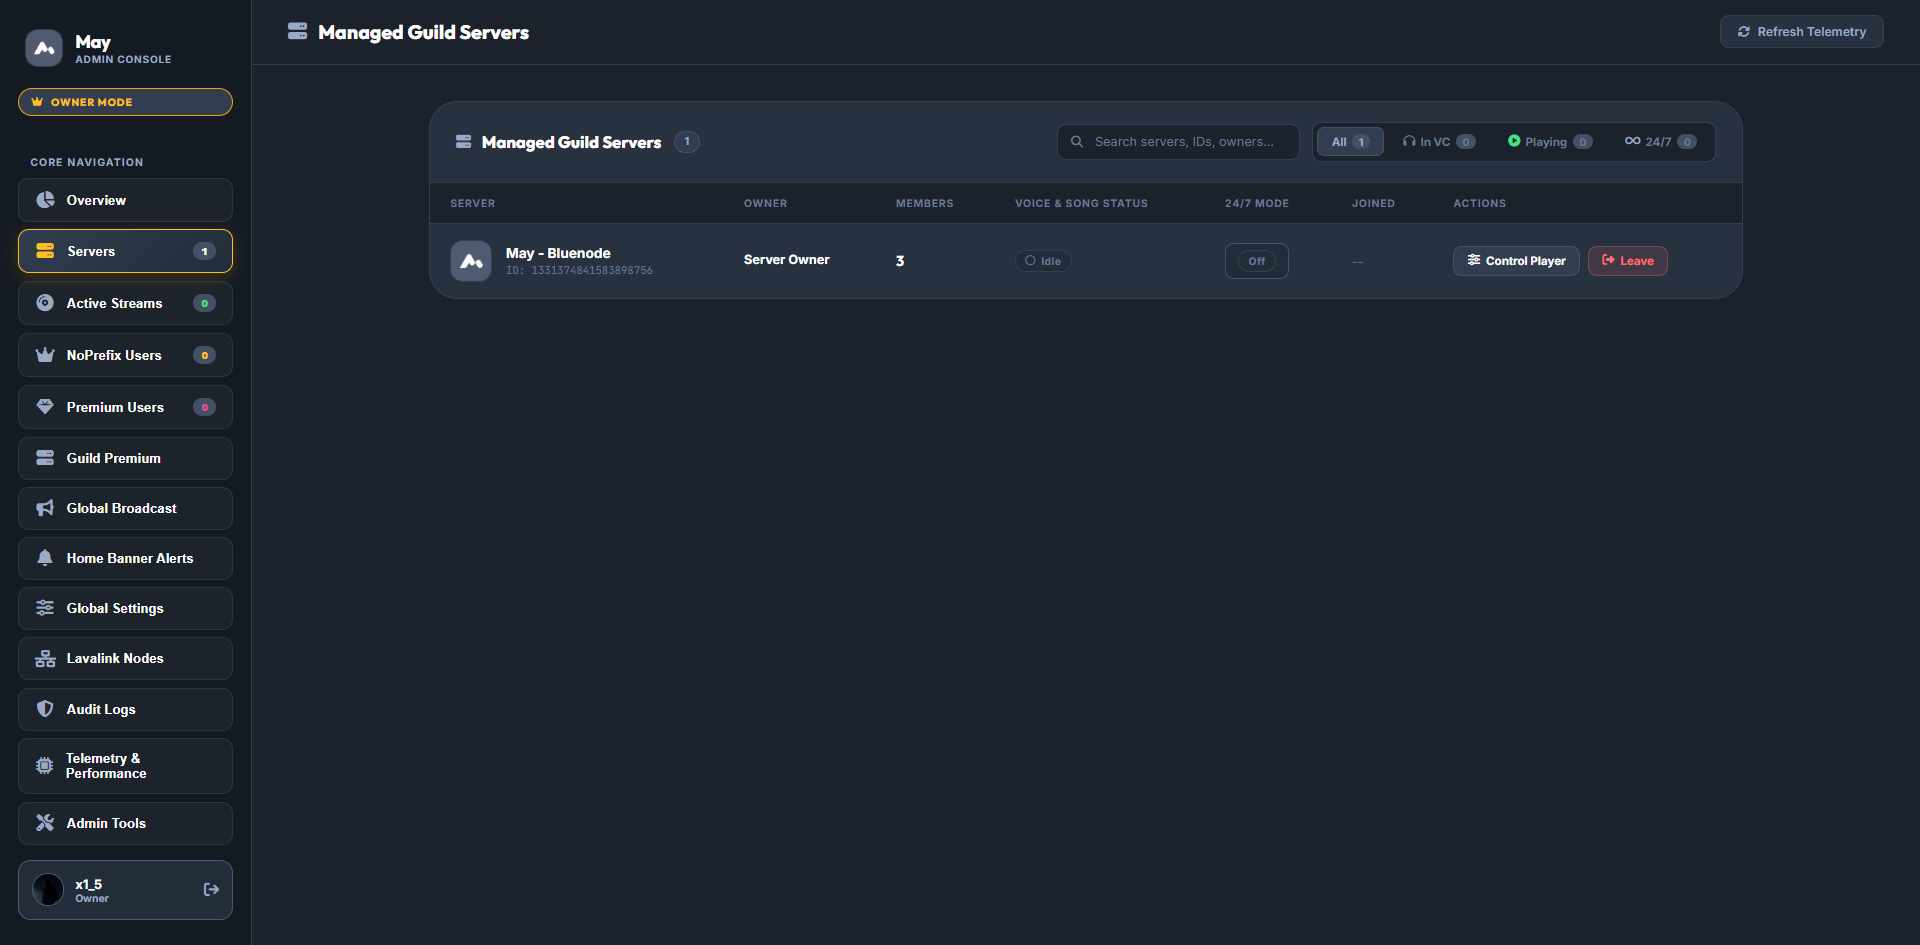Click the May bot logo icon
This screenshot has width=1920, height=945.
click(x=44, y=47)
